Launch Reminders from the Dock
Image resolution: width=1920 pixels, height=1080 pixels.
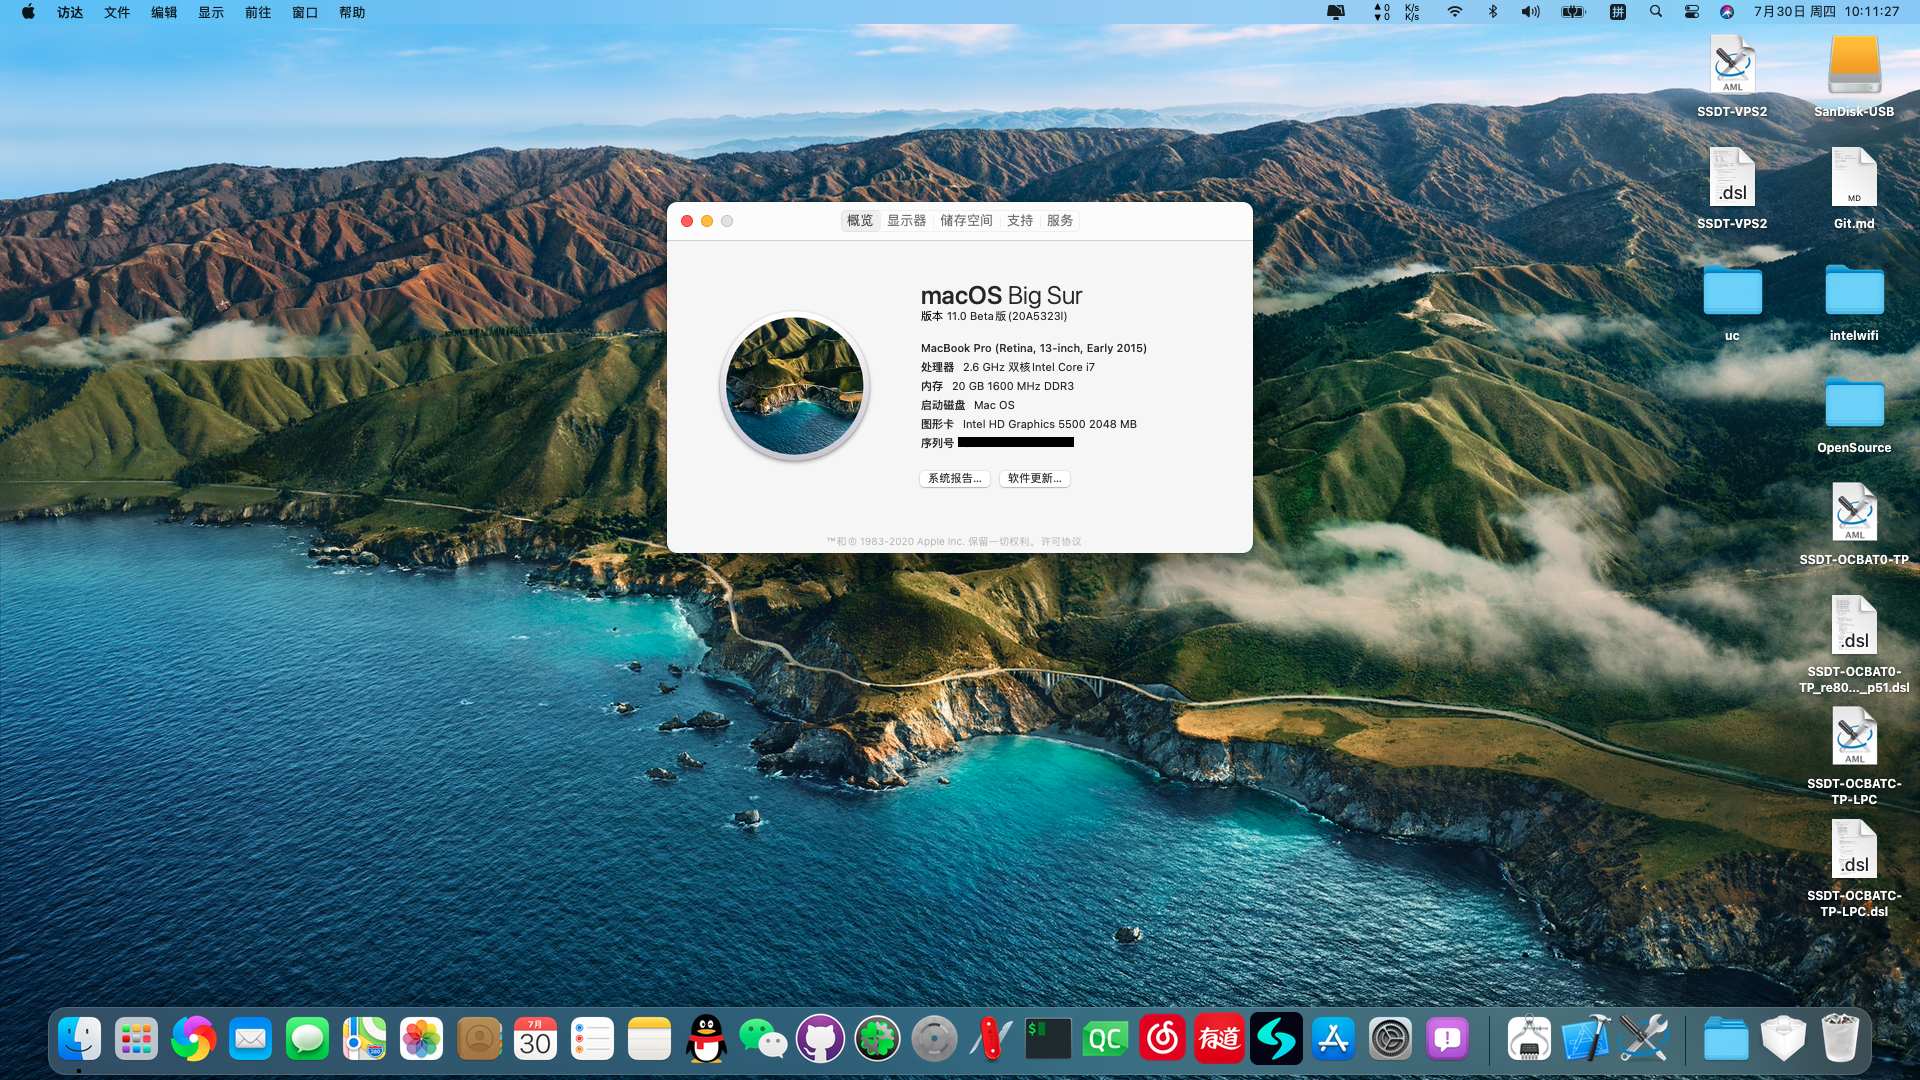(592, 1039)
